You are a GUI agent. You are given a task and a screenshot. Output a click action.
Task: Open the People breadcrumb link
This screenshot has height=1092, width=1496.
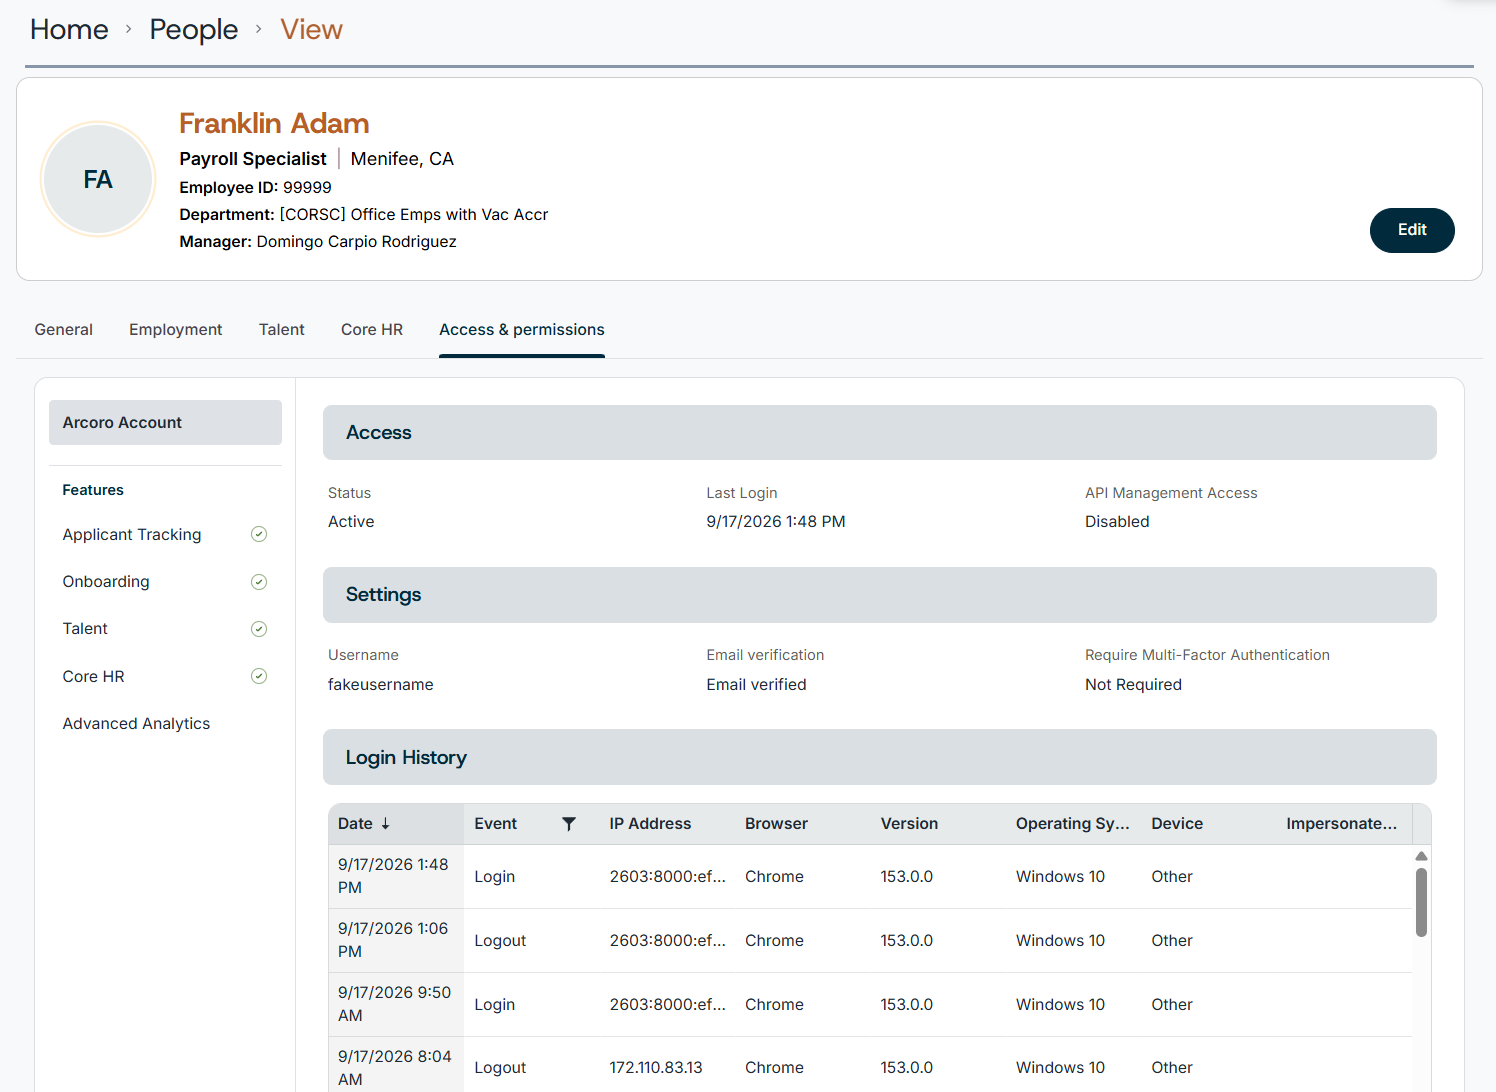pyautogui.click(x=194, y=30)
